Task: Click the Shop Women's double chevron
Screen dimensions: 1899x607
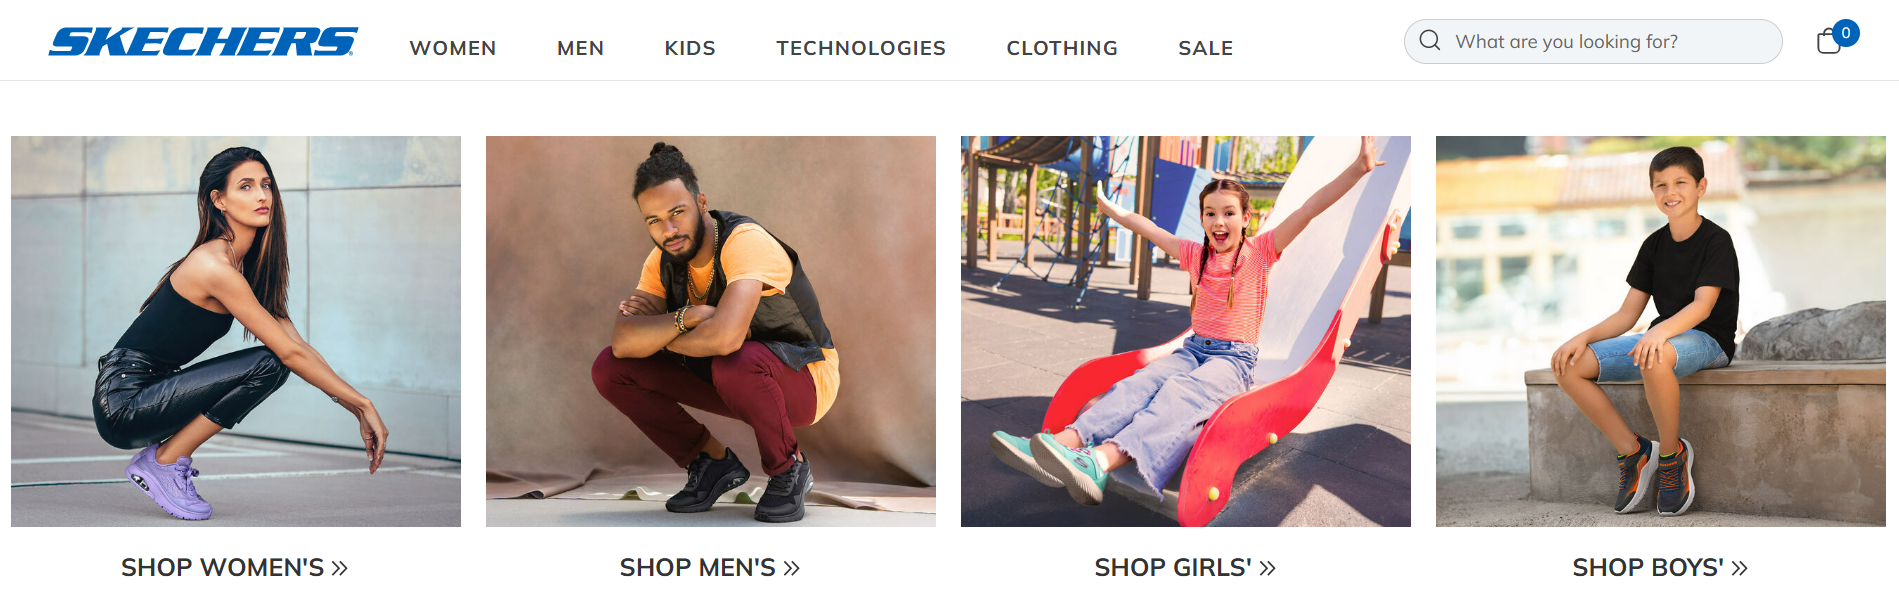Action: (340, 568)
